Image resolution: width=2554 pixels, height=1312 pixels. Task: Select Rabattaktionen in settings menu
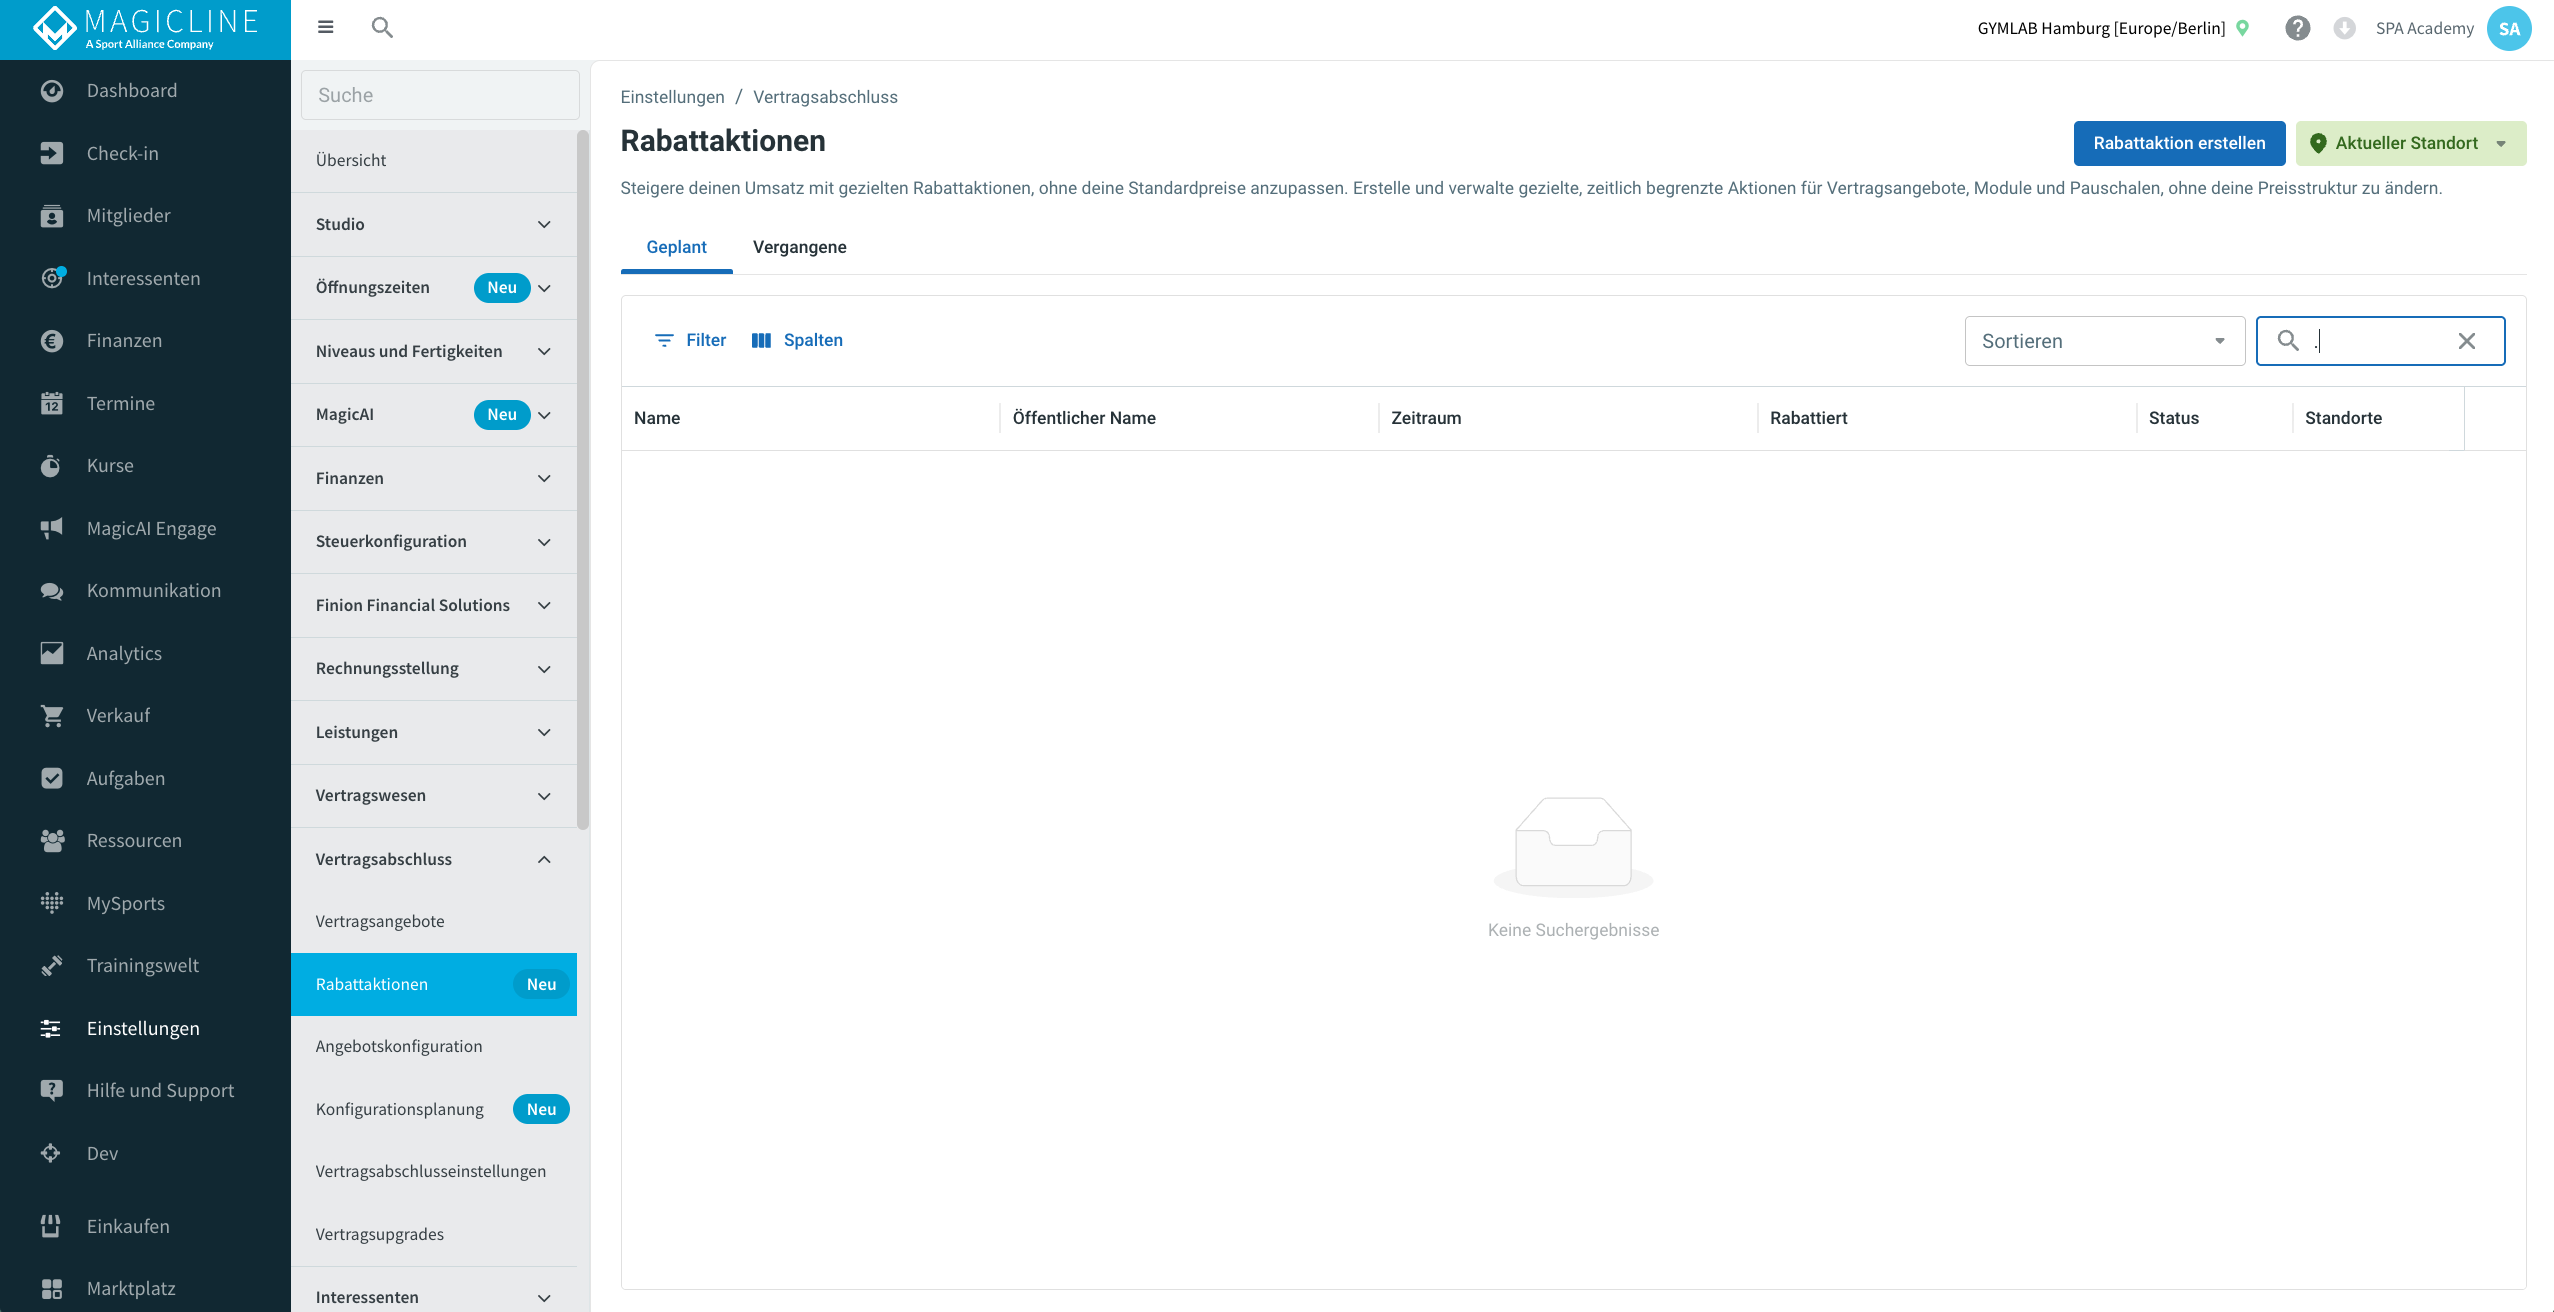click(434, 984)
